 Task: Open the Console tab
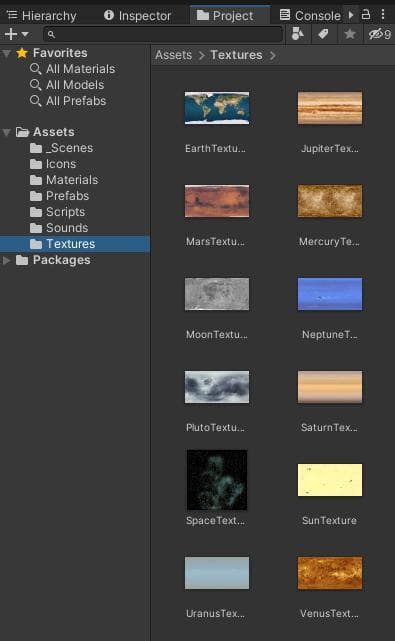pyautogui.click(x=310, y=16)
